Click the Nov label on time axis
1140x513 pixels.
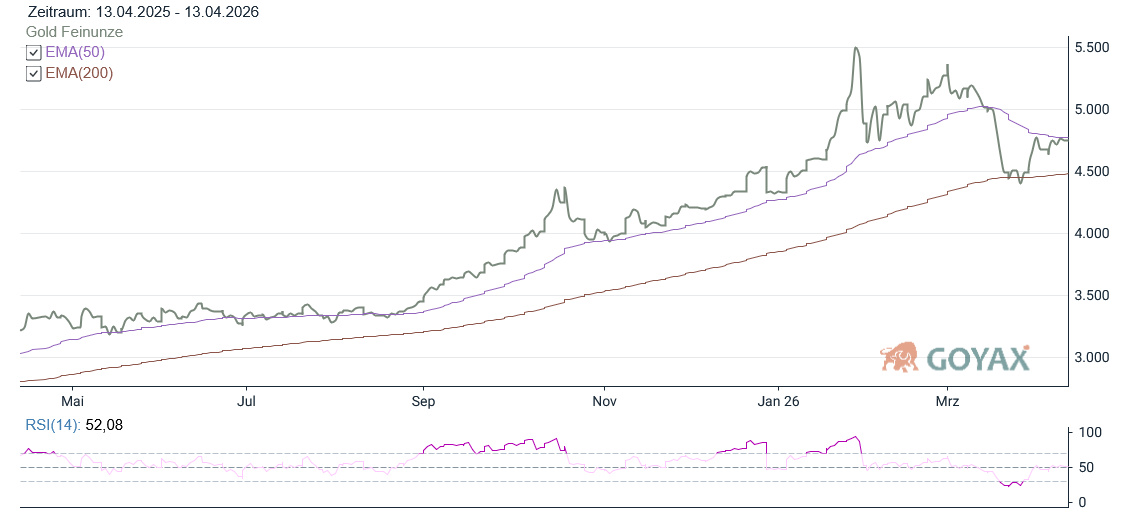[x=604, y=402]
